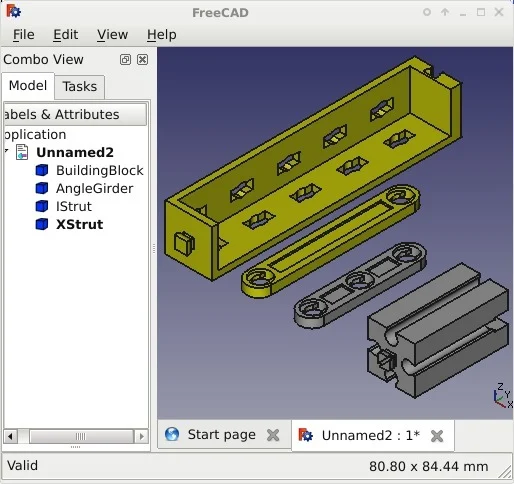This screenshot has height=484, width=514.
Task: Click the XYZ axis indicator
Action: tap(503, 396)
